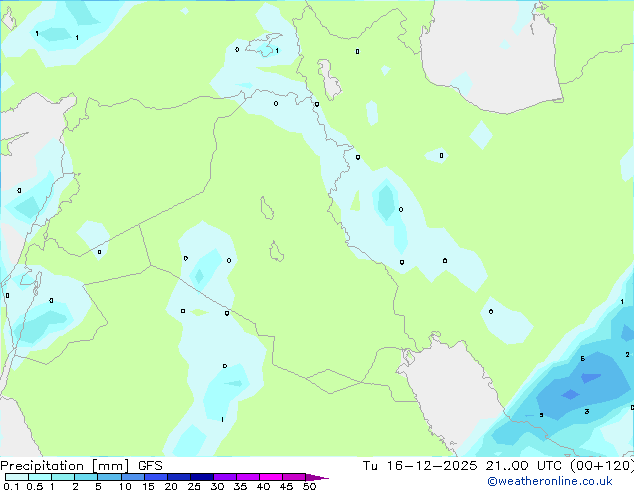
Task: Click the over-50 mm arrow tip of legend
Action: click(x=317, y=477)
